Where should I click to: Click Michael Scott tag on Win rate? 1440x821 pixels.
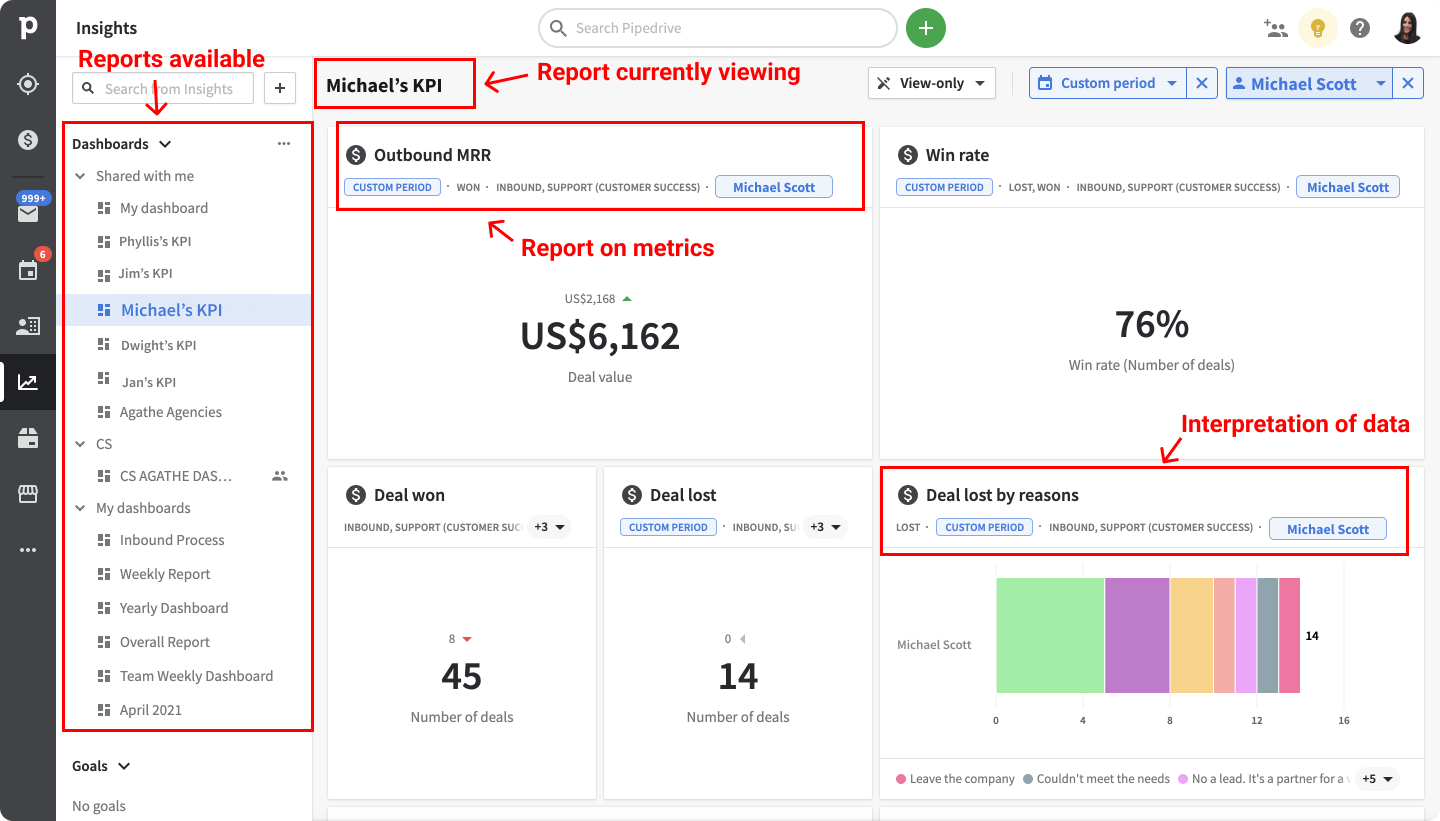1348,187
